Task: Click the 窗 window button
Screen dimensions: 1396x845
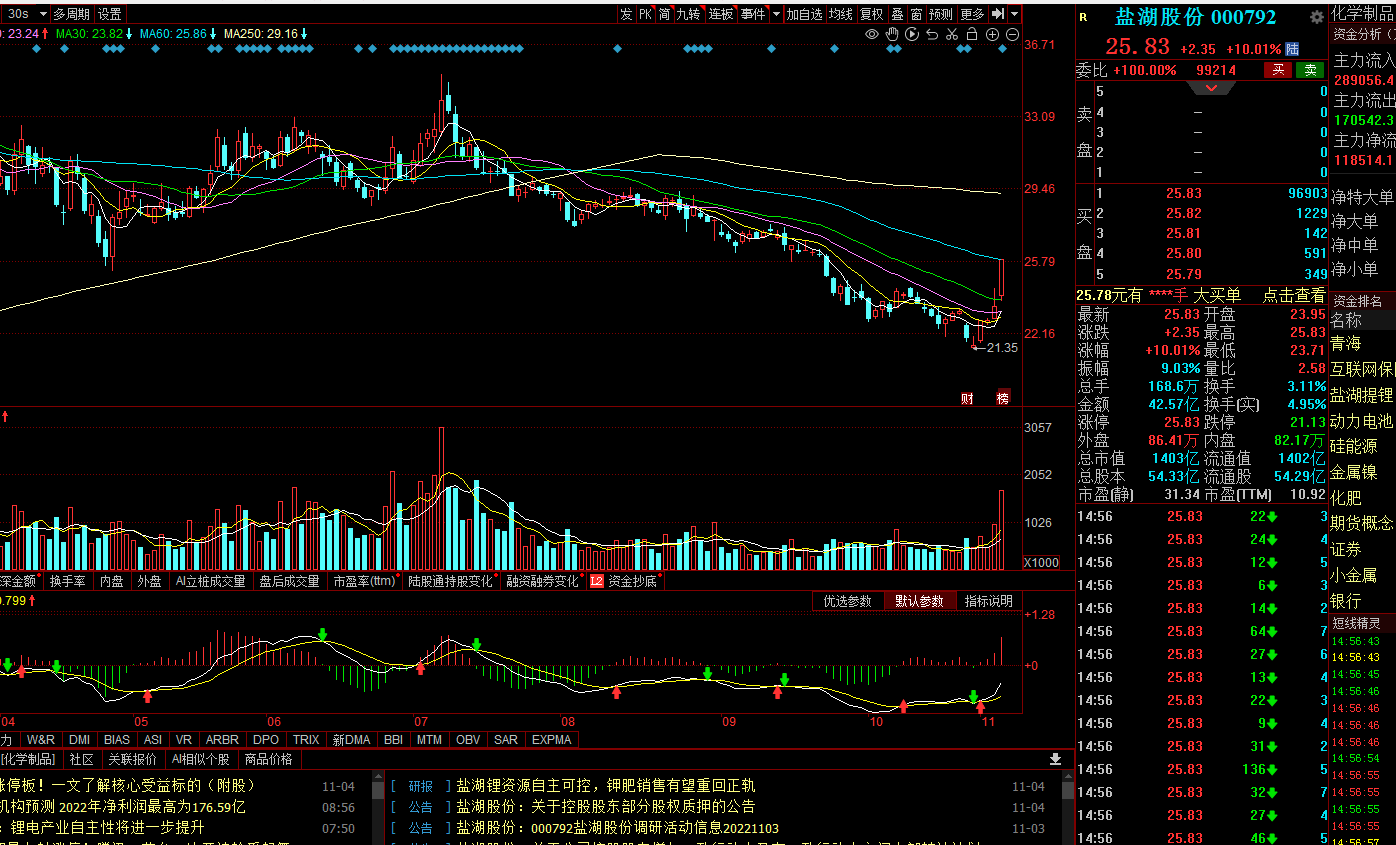Action: point(916,14)
